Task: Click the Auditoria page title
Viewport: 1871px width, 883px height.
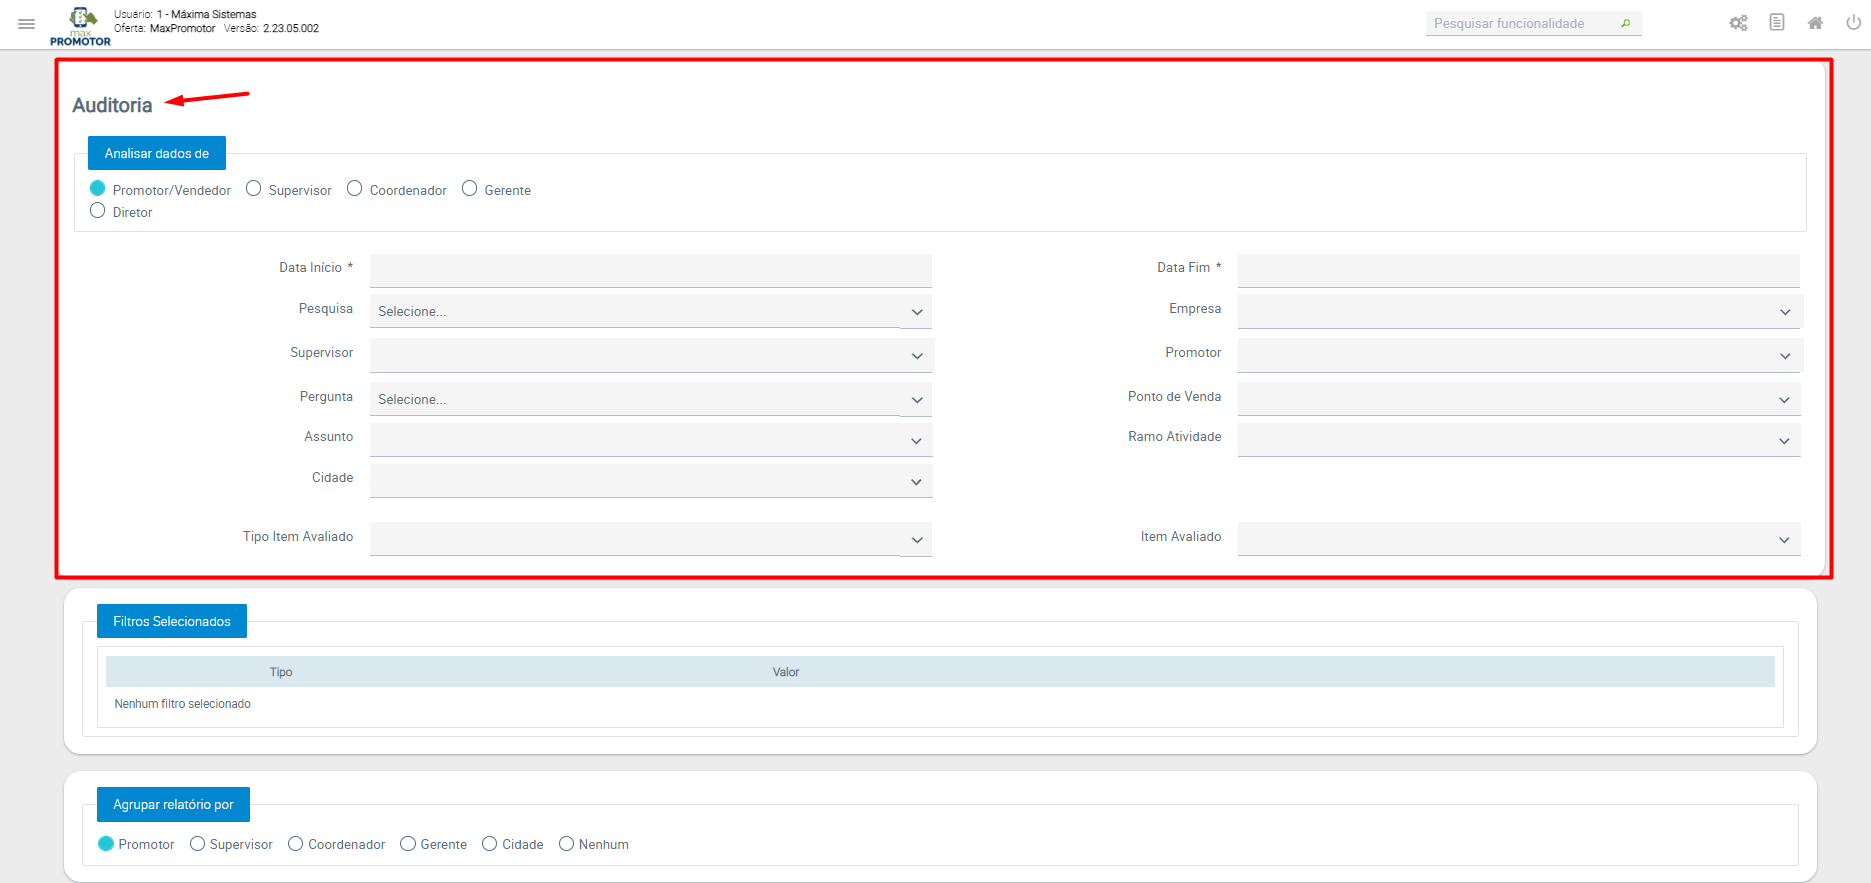Action: pos(112,105)
